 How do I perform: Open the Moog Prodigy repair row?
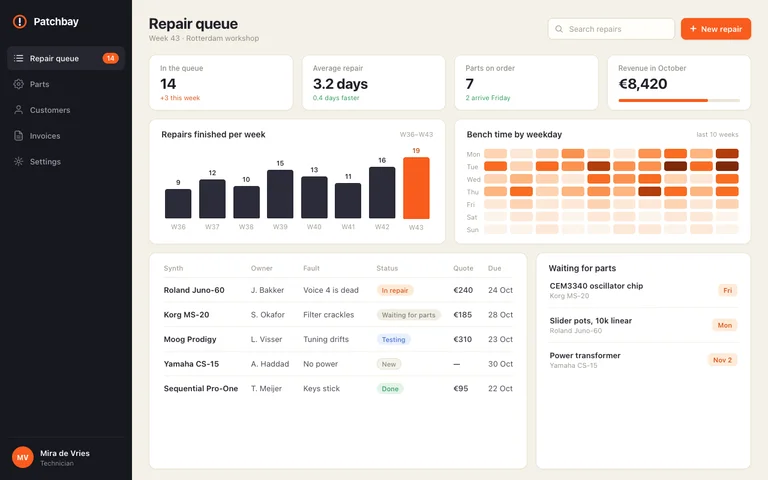338,339
